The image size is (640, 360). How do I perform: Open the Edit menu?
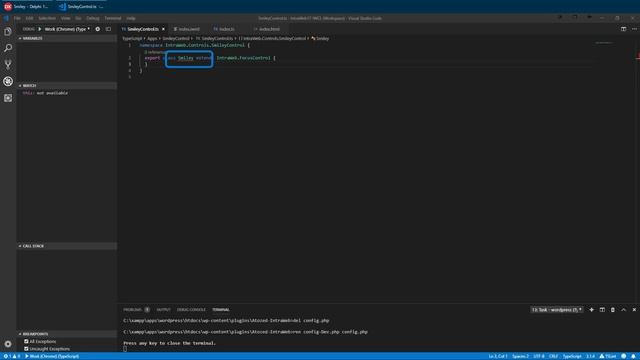coord(29,18)
